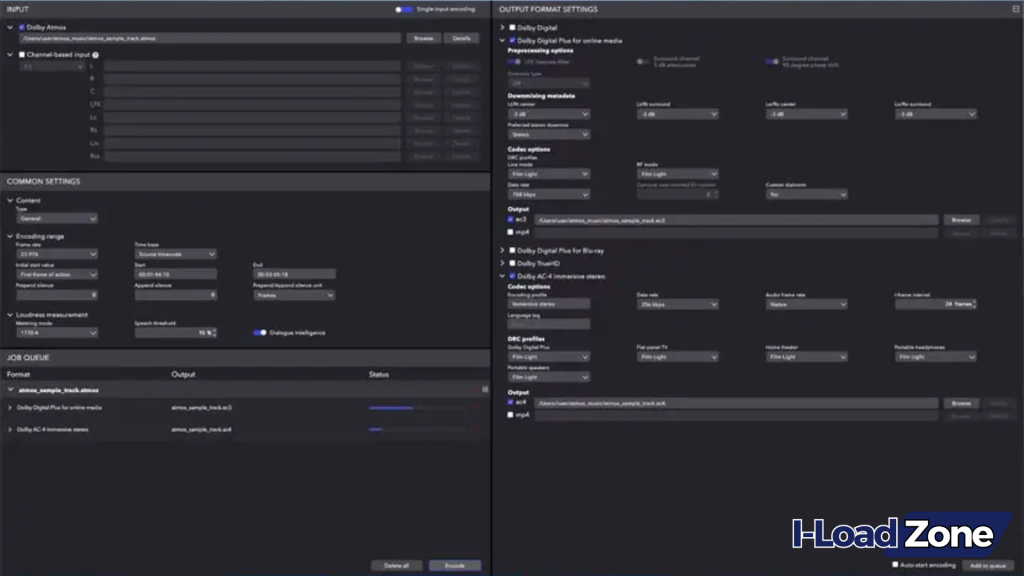This screenshot has width=1024, height=576.
Task: Expand the Dolby Digital Plus for Blu-ray section
Action: pyautogui.click(x=503, y=250)
